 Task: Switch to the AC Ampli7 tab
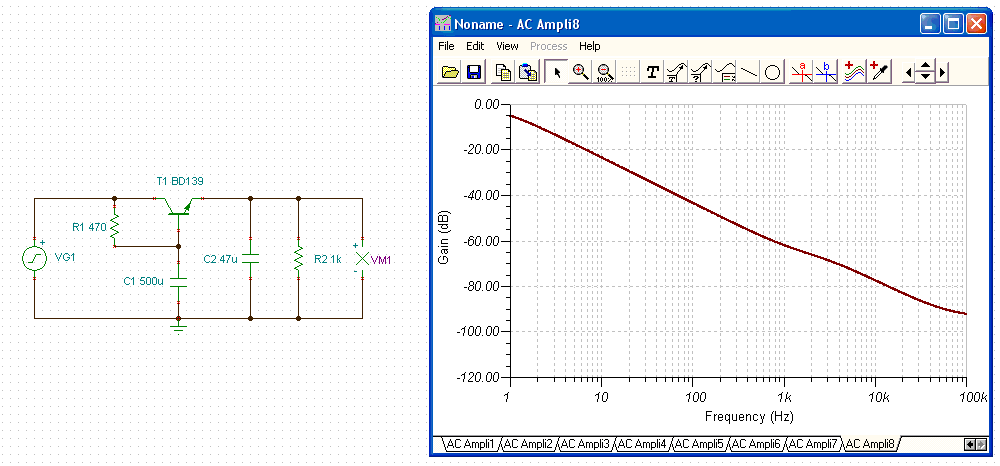click(814, 443)
